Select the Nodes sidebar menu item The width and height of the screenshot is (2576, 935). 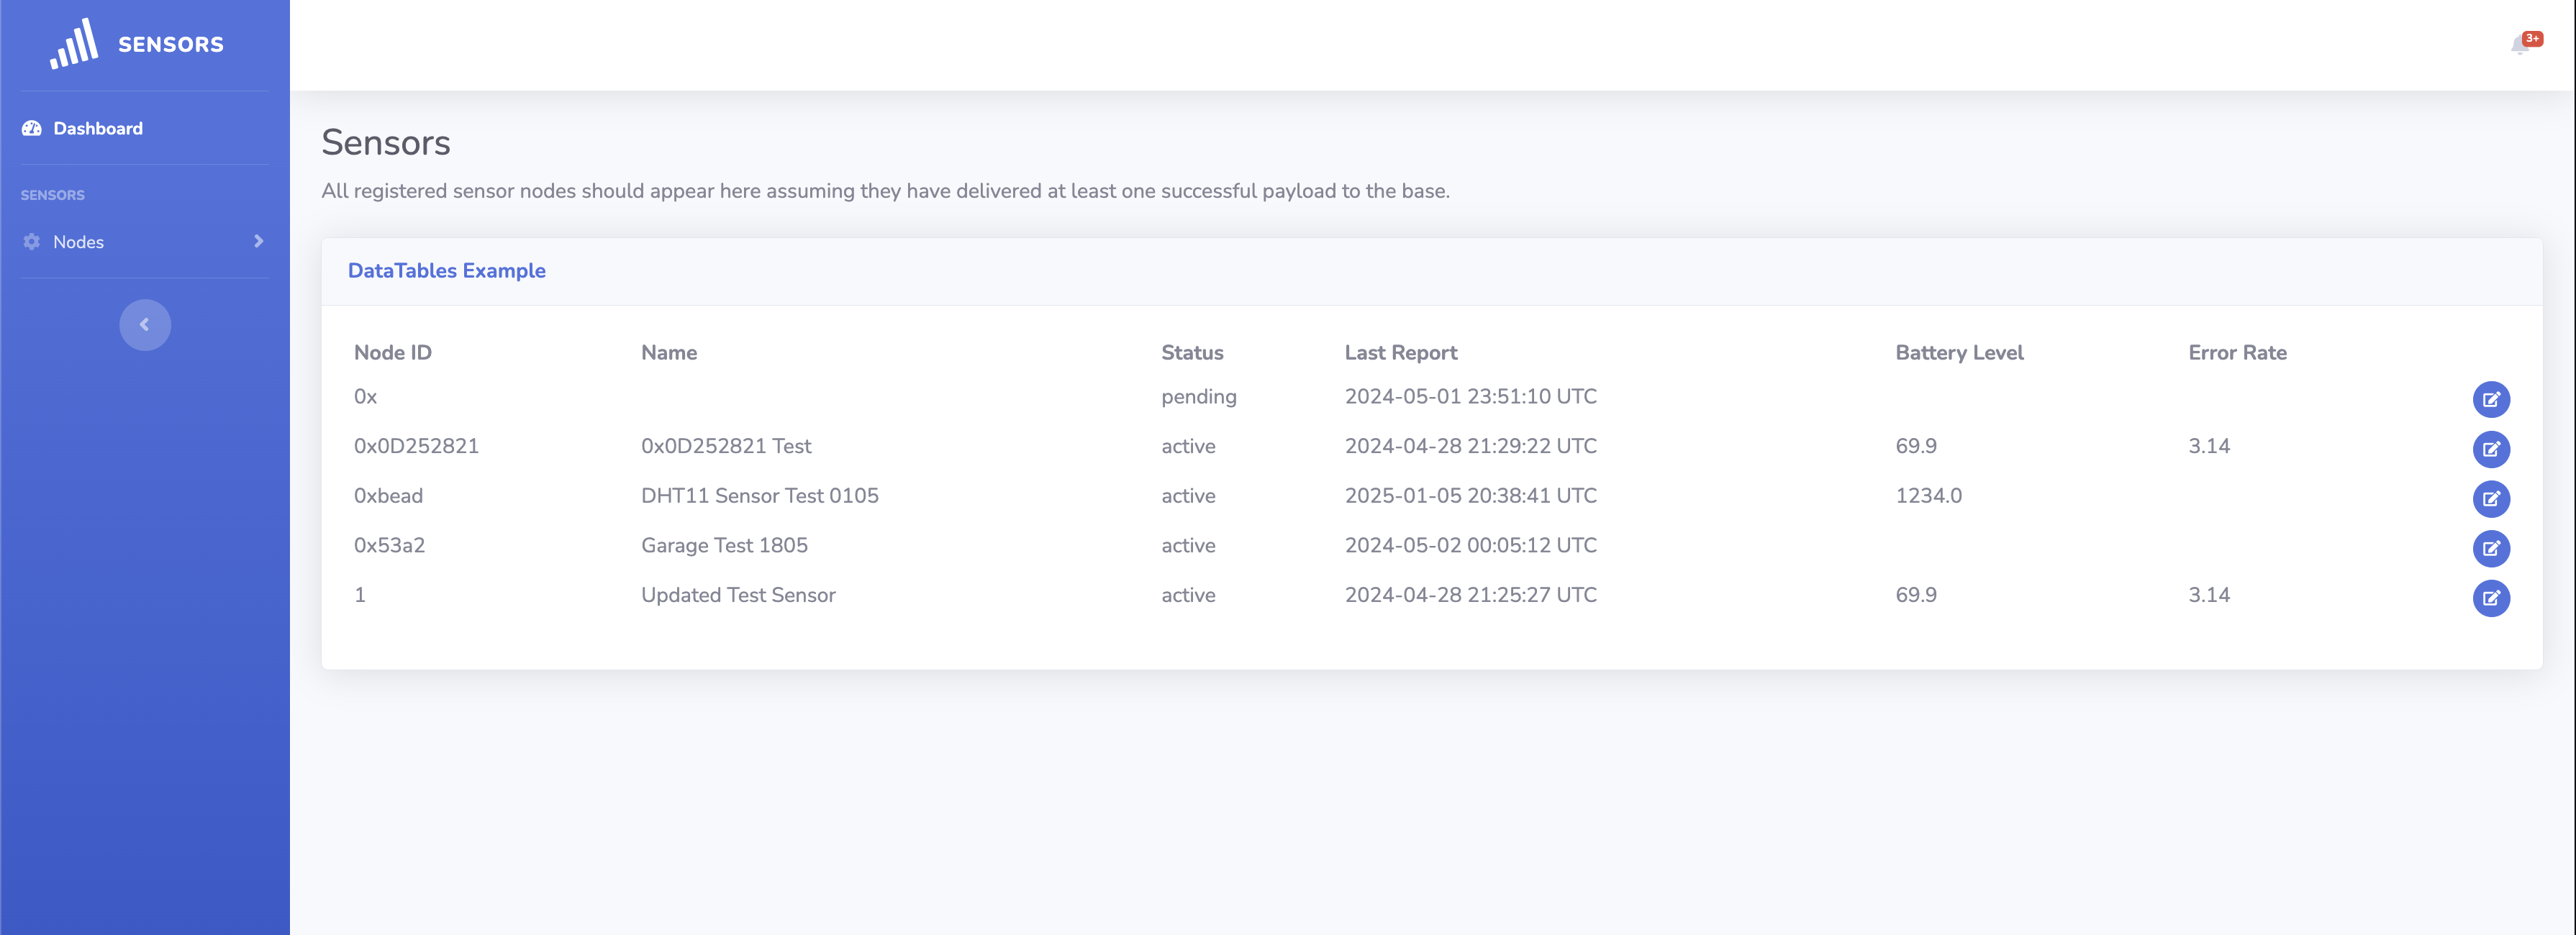(79, 242)
